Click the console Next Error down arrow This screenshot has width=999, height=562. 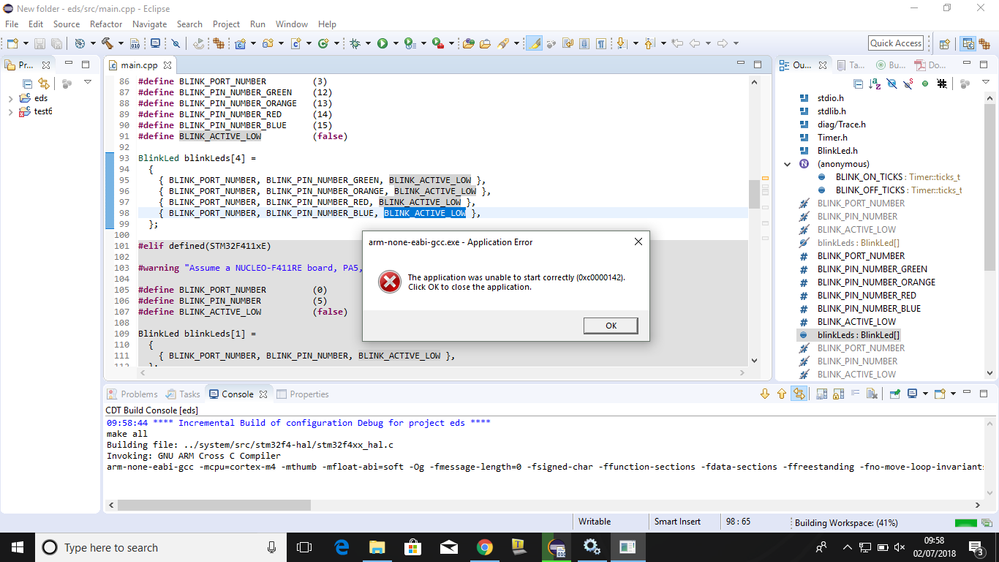click(x=765, y=394)
